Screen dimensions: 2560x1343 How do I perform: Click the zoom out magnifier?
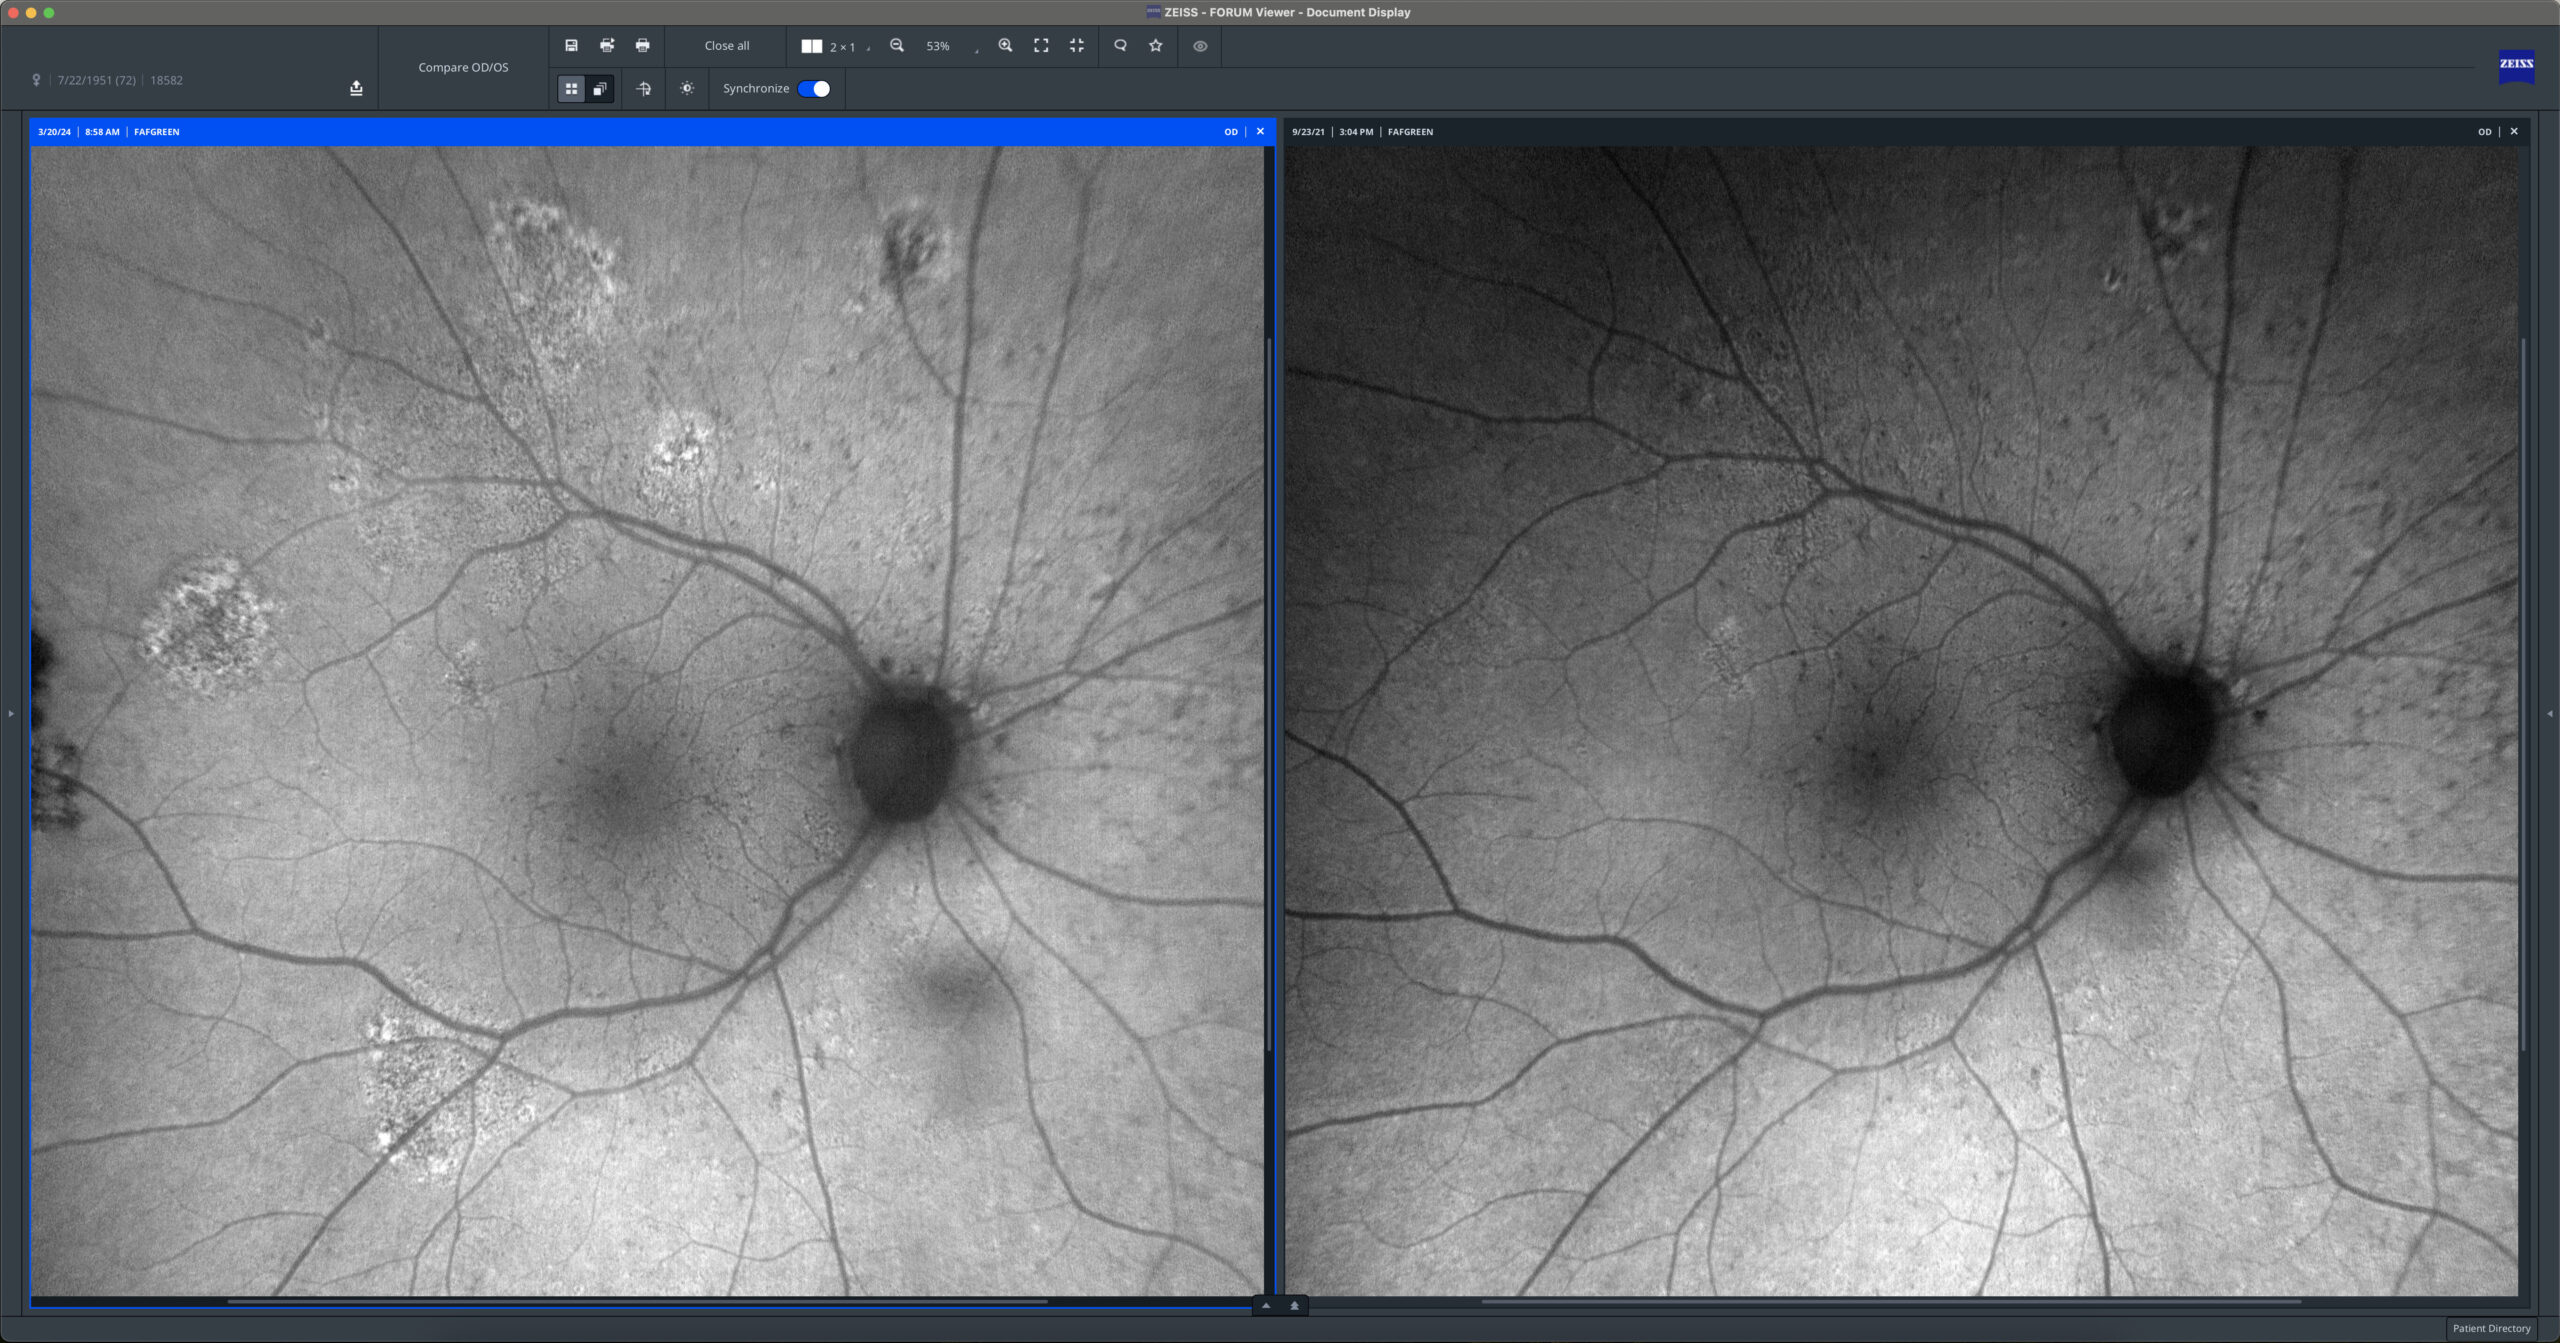pos(897,46)
